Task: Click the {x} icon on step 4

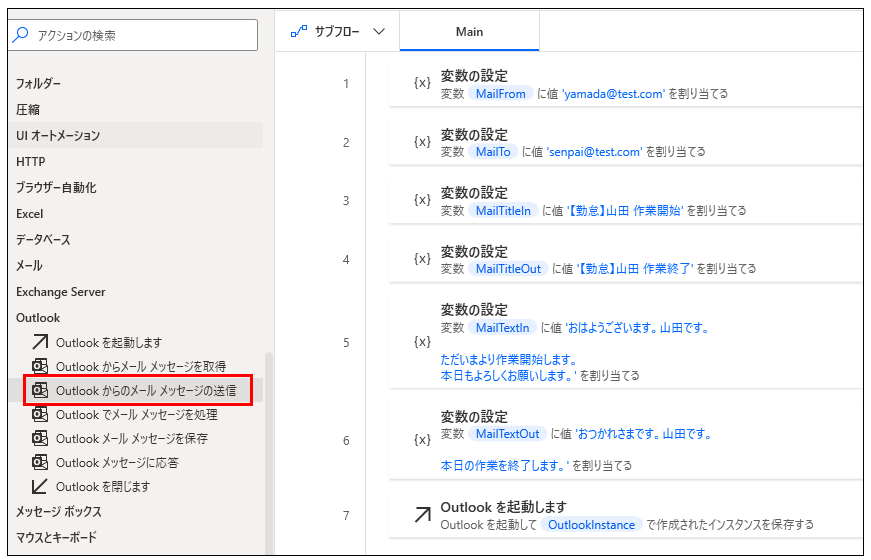Action: 422,259
